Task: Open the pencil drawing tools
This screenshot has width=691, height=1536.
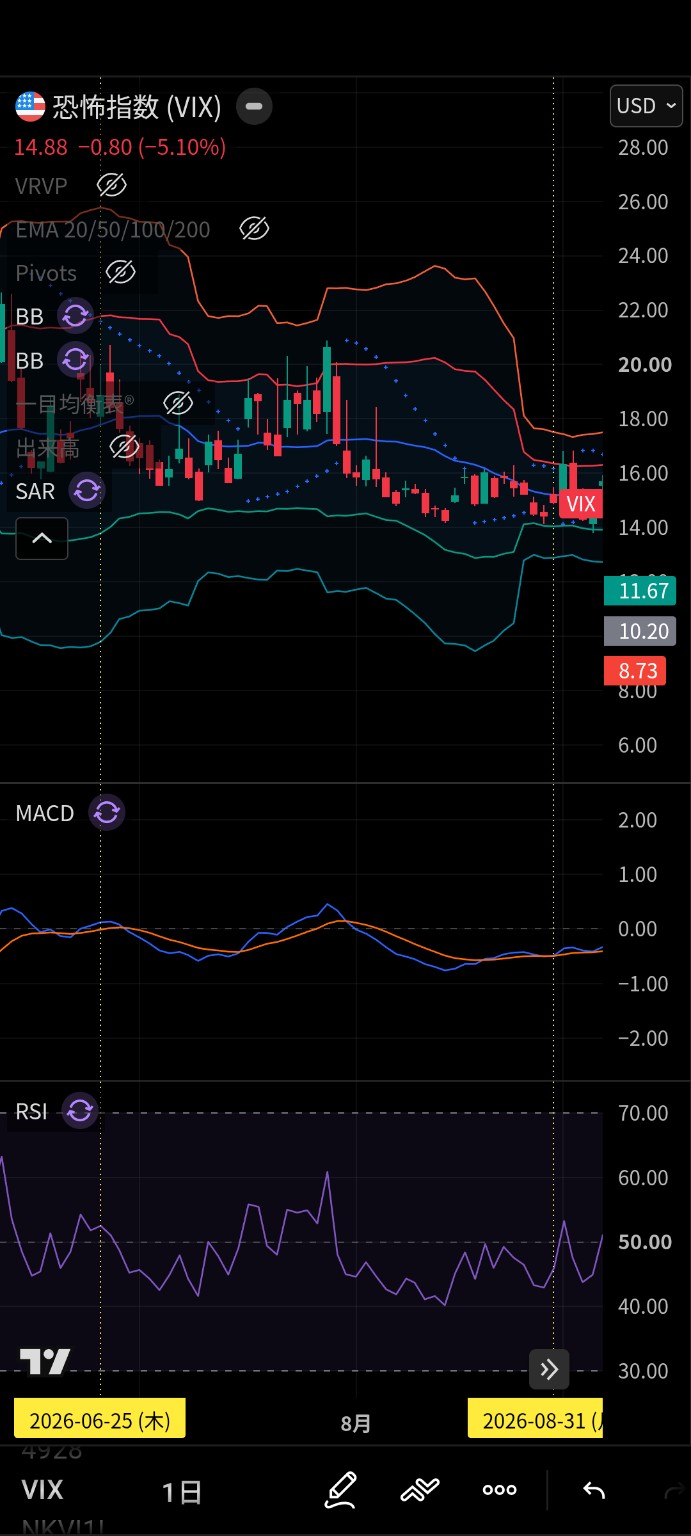Action: pos(341,1490)
